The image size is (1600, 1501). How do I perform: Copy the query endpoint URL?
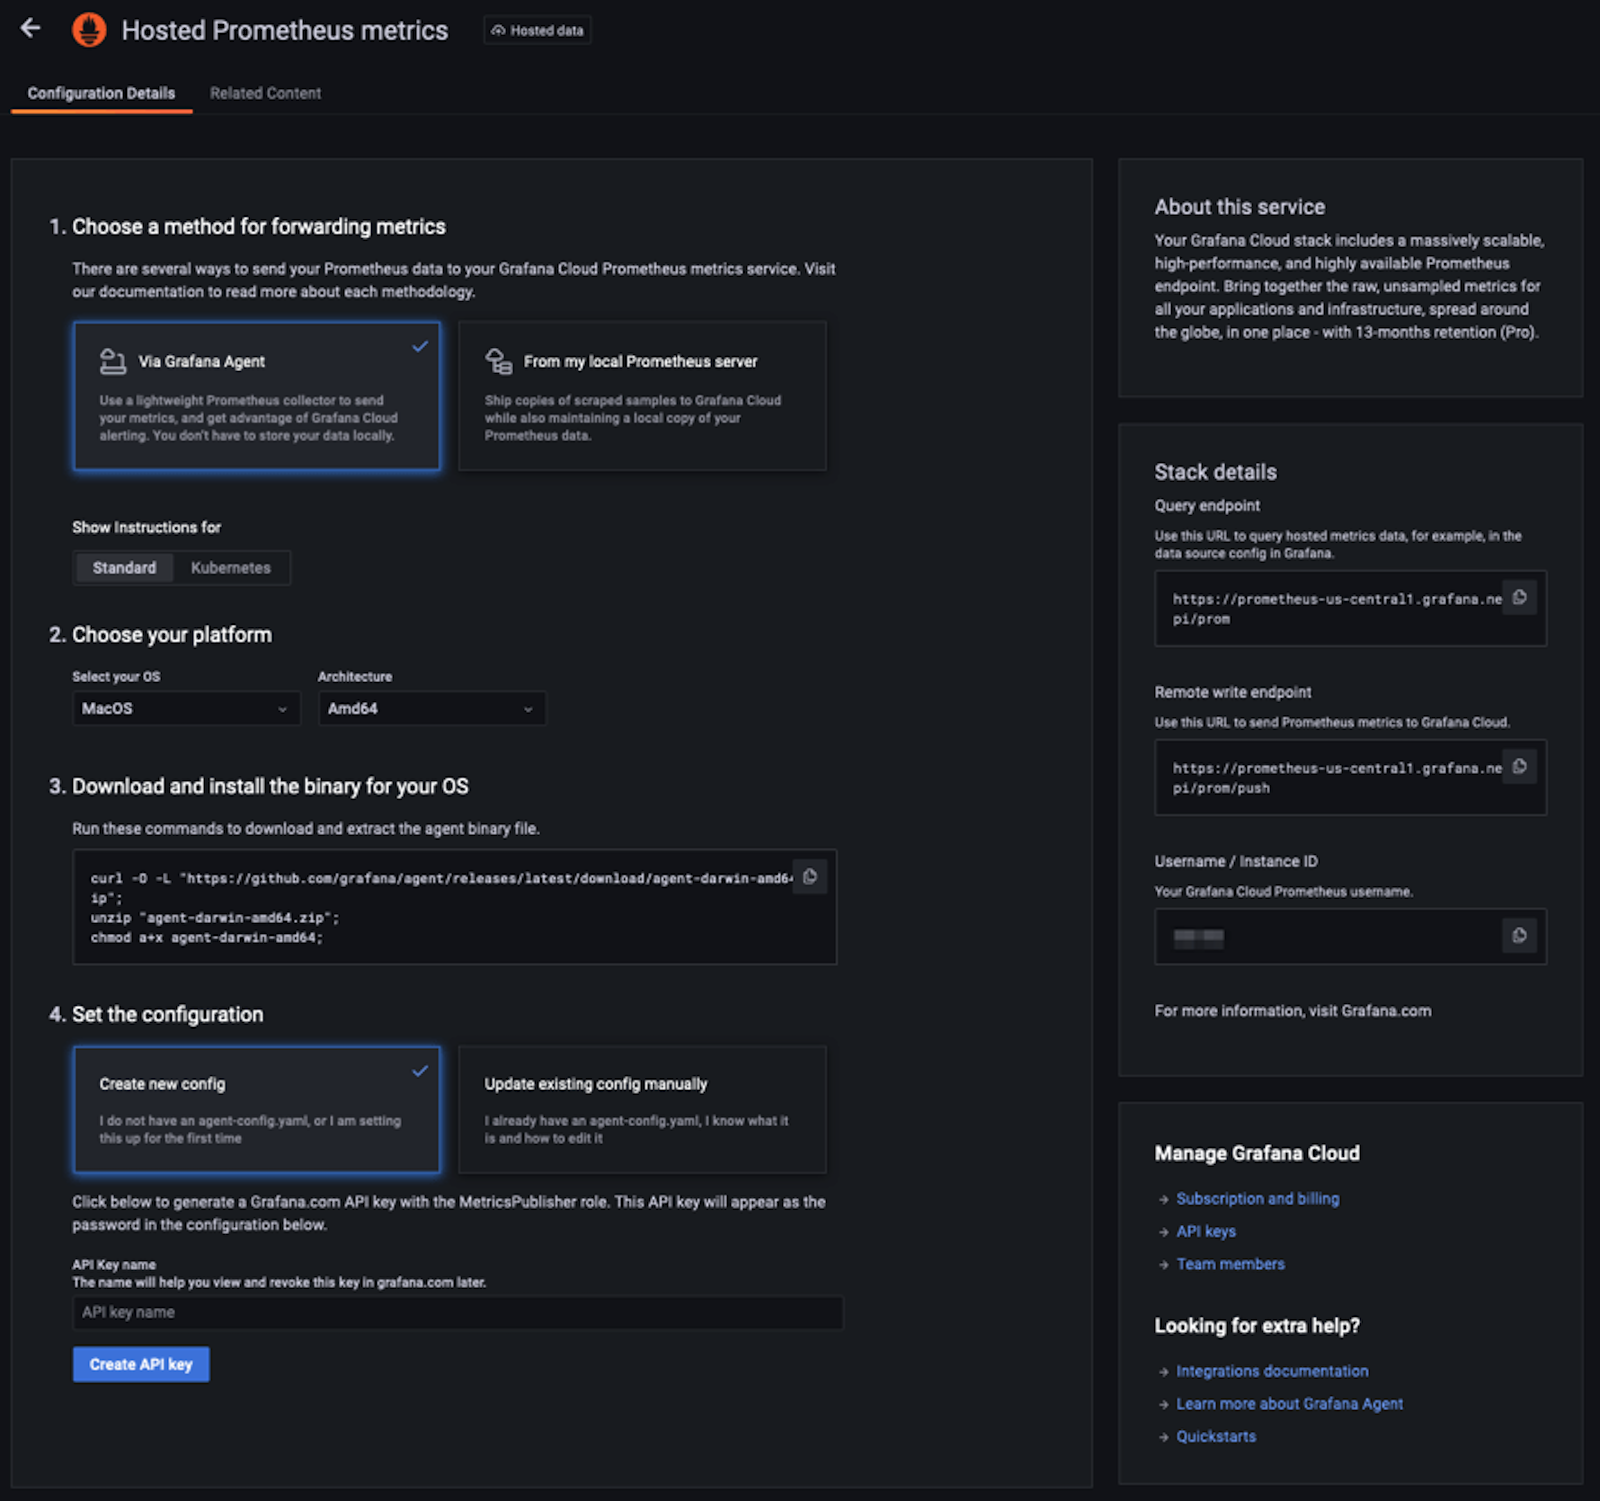point(1519,598)
